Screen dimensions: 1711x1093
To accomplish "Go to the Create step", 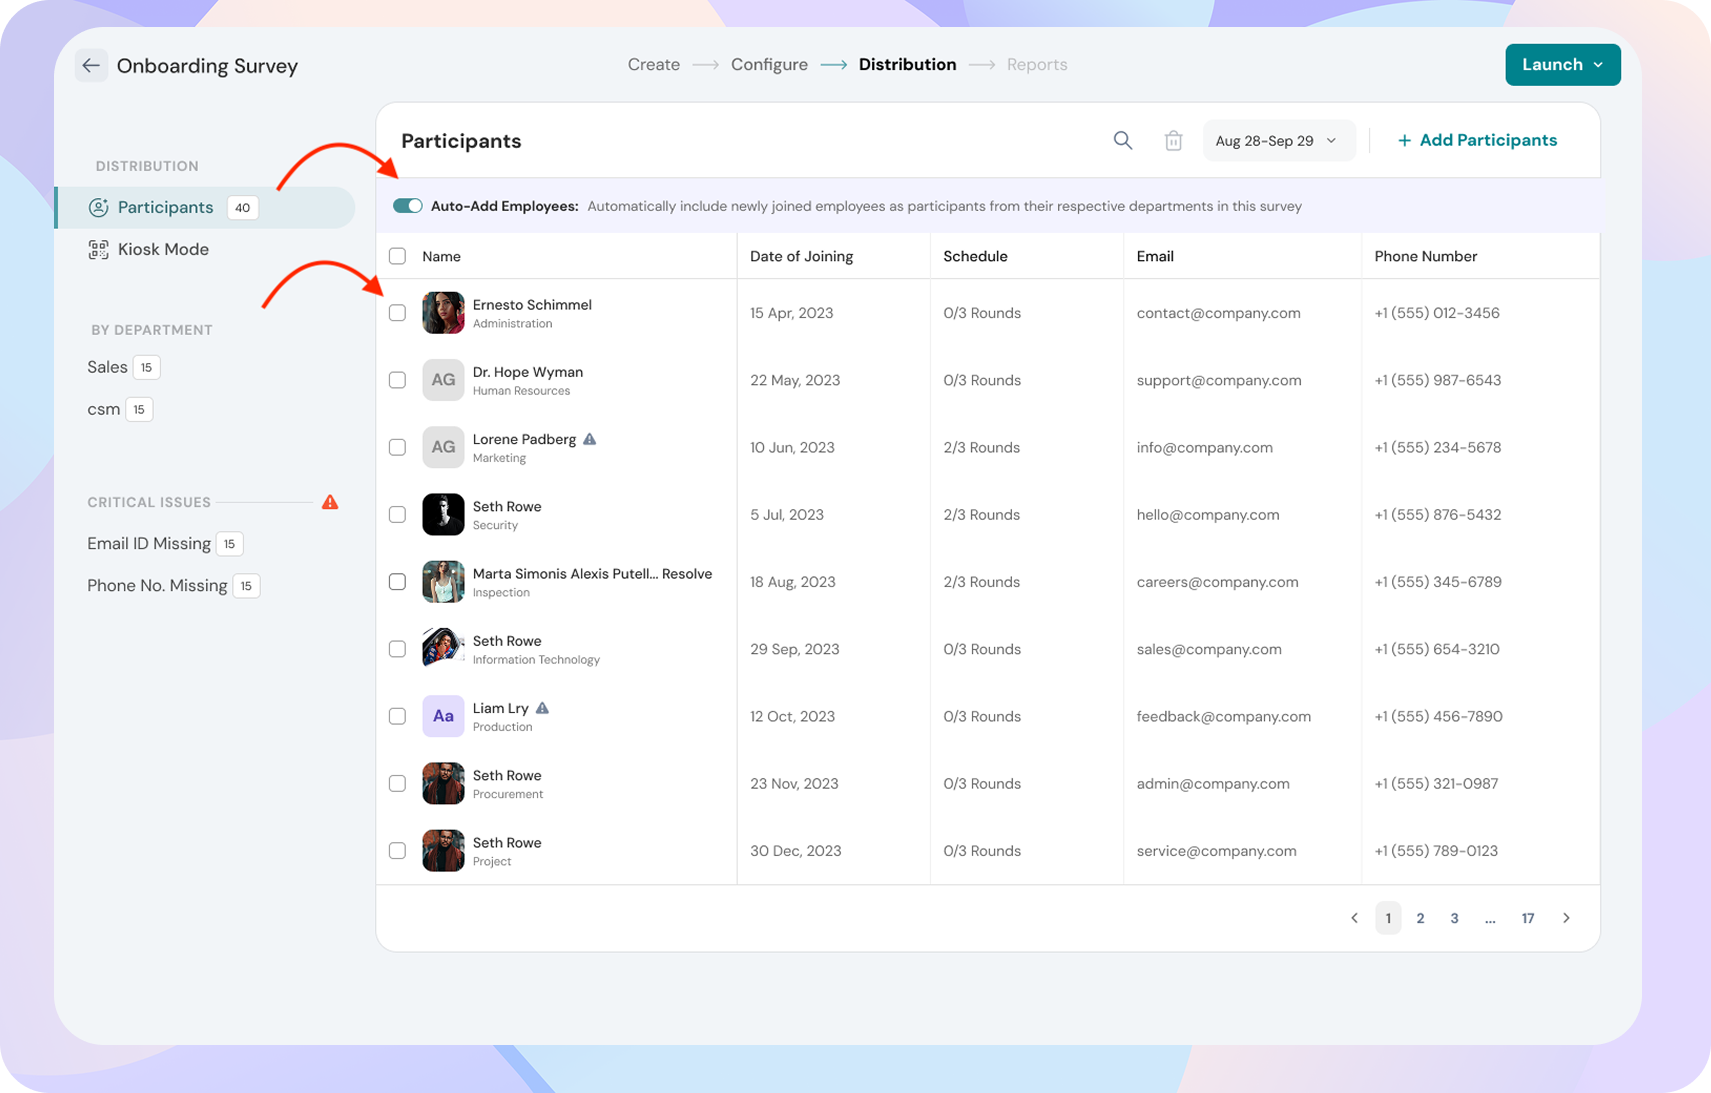I will [654, 65].
